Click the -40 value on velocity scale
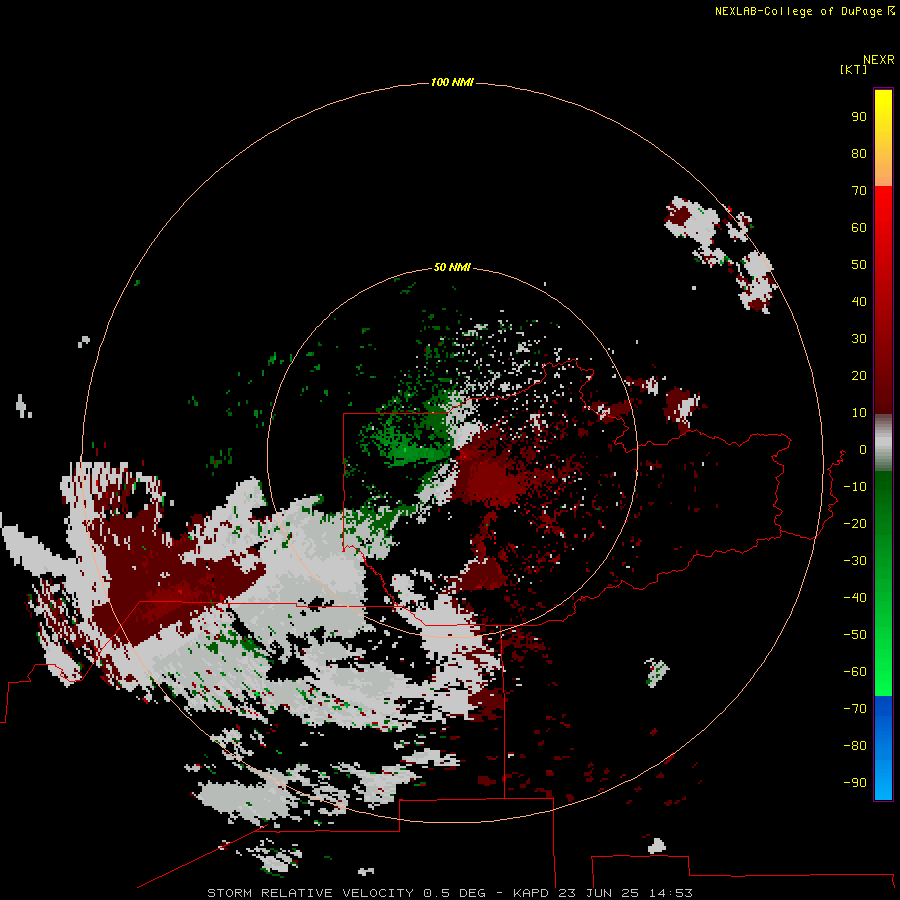This screenshot has height=900, width=900. (x=855, y=598)
